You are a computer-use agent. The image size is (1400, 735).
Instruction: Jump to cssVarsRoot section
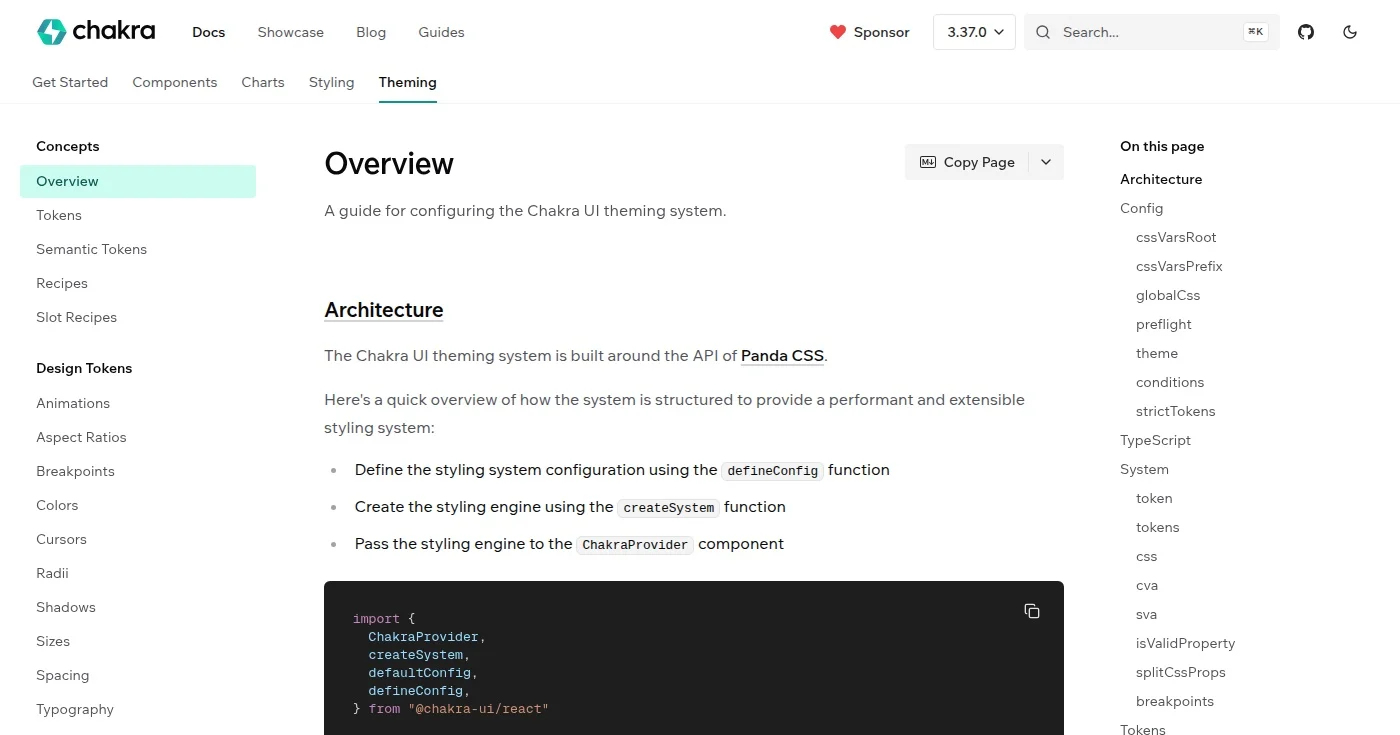tap(1176, 237)
